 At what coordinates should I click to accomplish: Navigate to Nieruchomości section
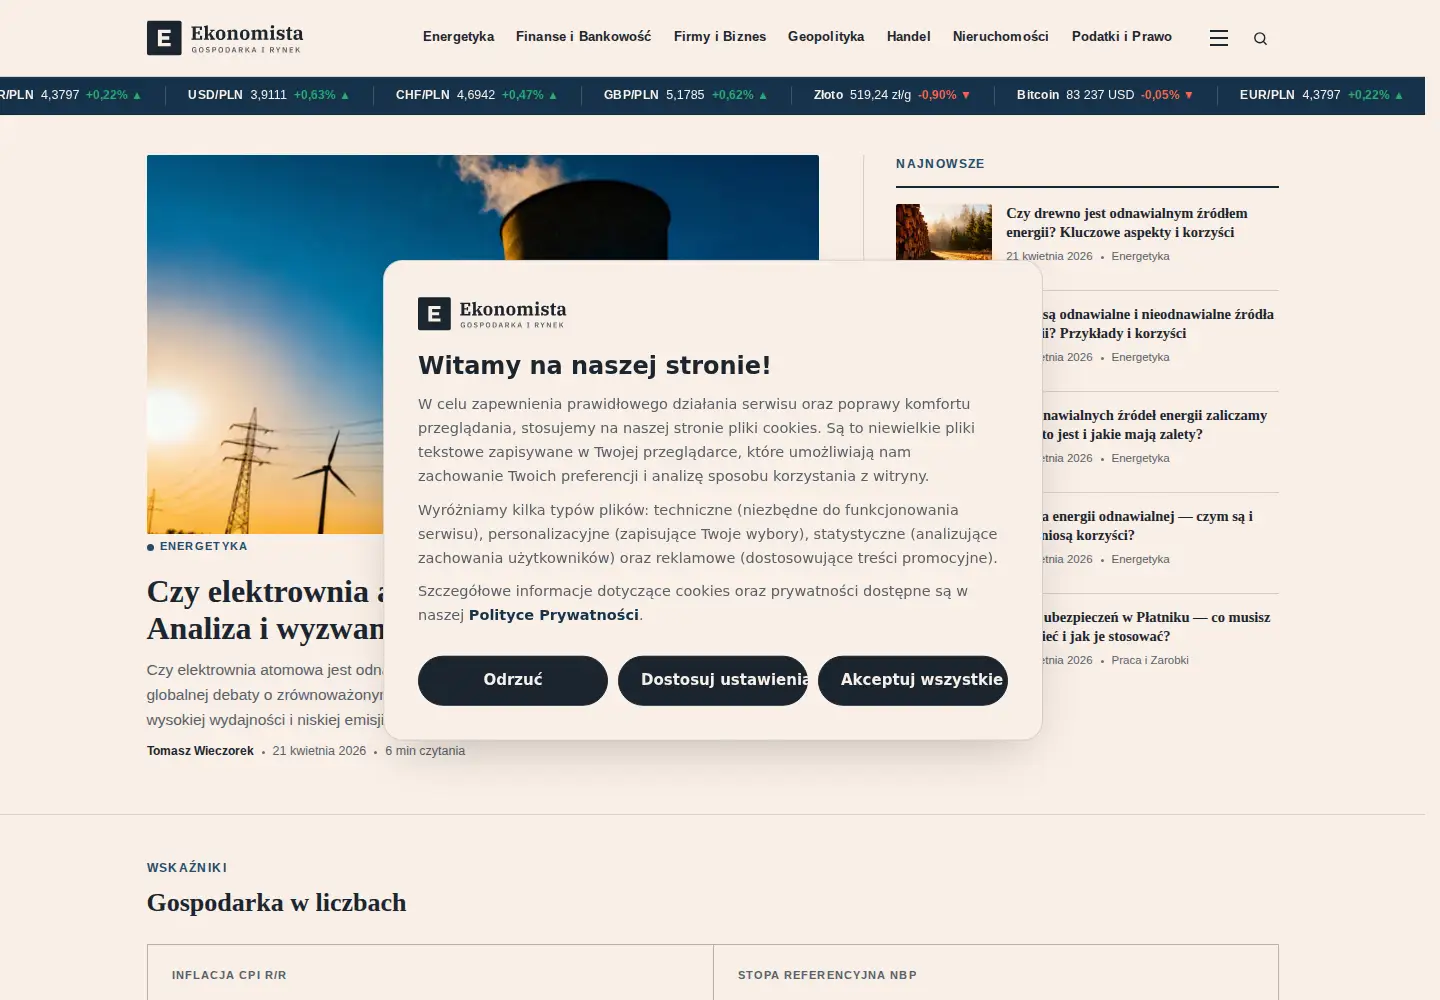[x=1000, y=36]
